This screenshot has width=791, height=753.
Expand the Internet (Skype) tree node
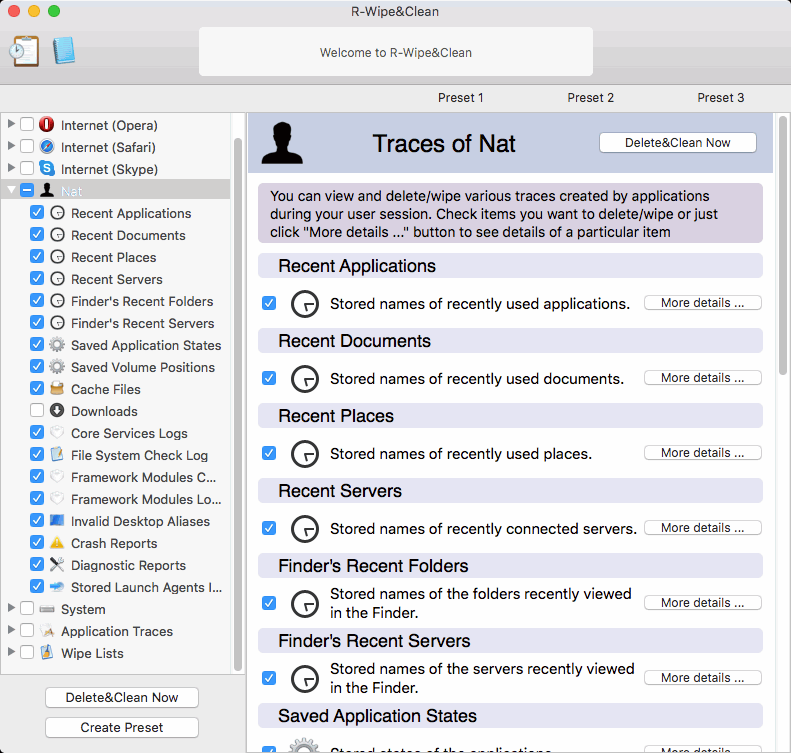(x=11, y=168)
